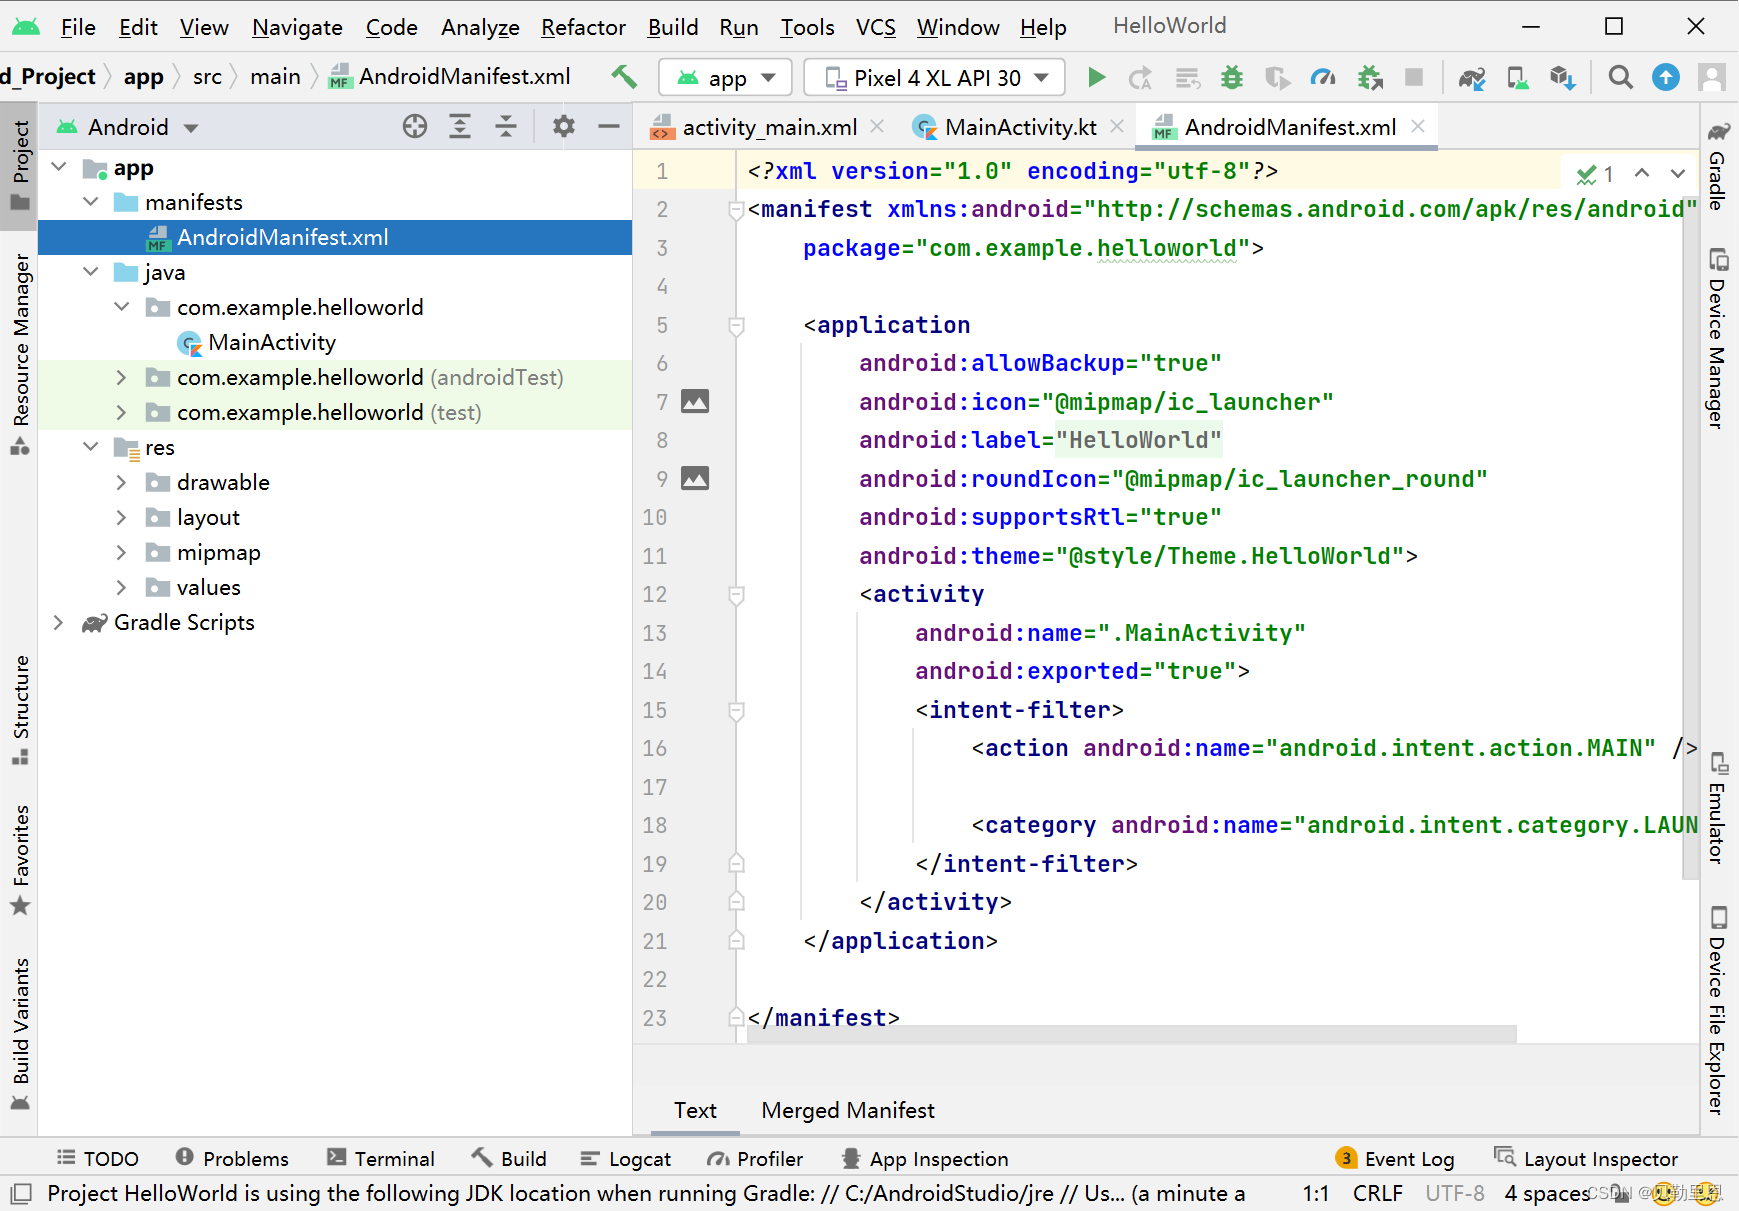Toggle the Favorites tool window button
Image resolution: width=1739 pixels, height=1211 pixels.
(20, 860)
